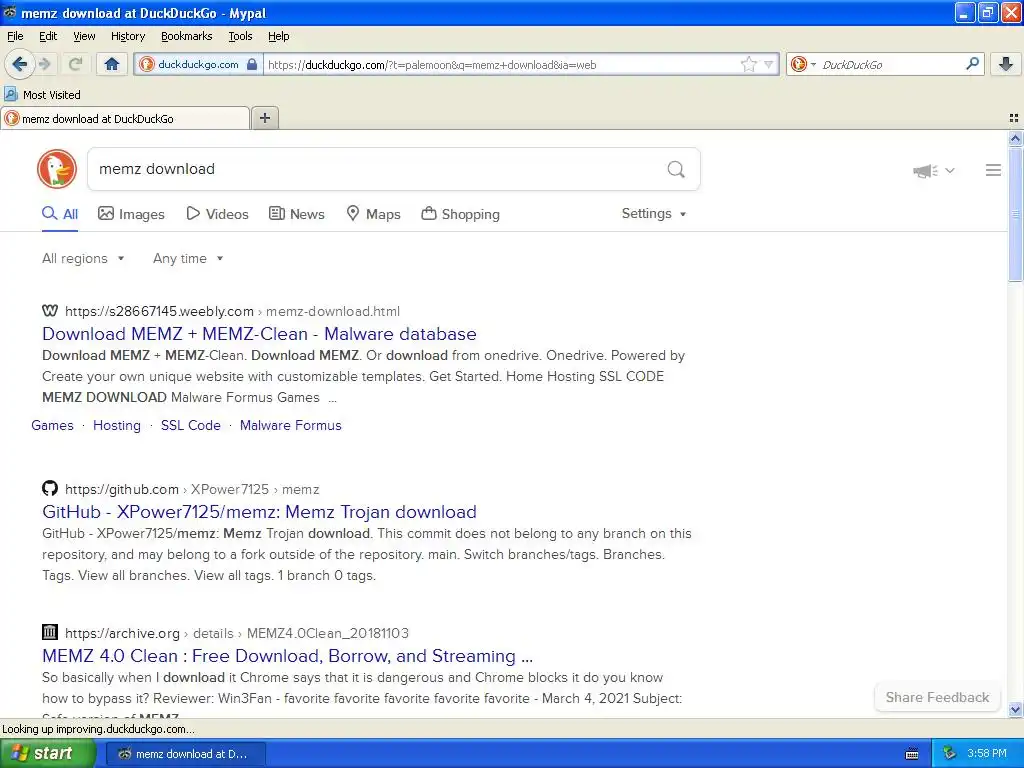
Task: Click the scrollbar down arrow
Action: pyautogui.click(x=1015, y=709)
